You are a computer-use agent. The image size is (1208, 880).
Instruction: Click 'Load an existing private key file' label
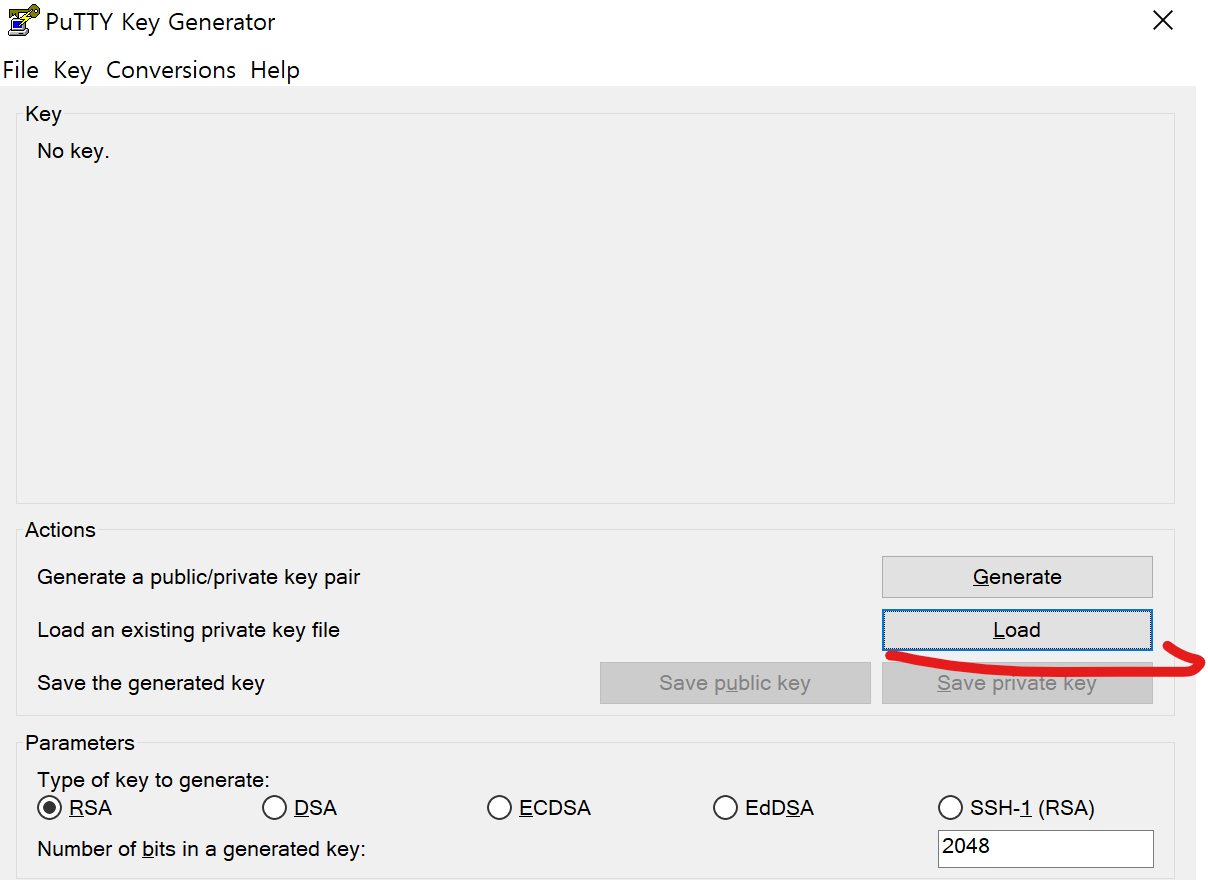(x=188, y=630)
